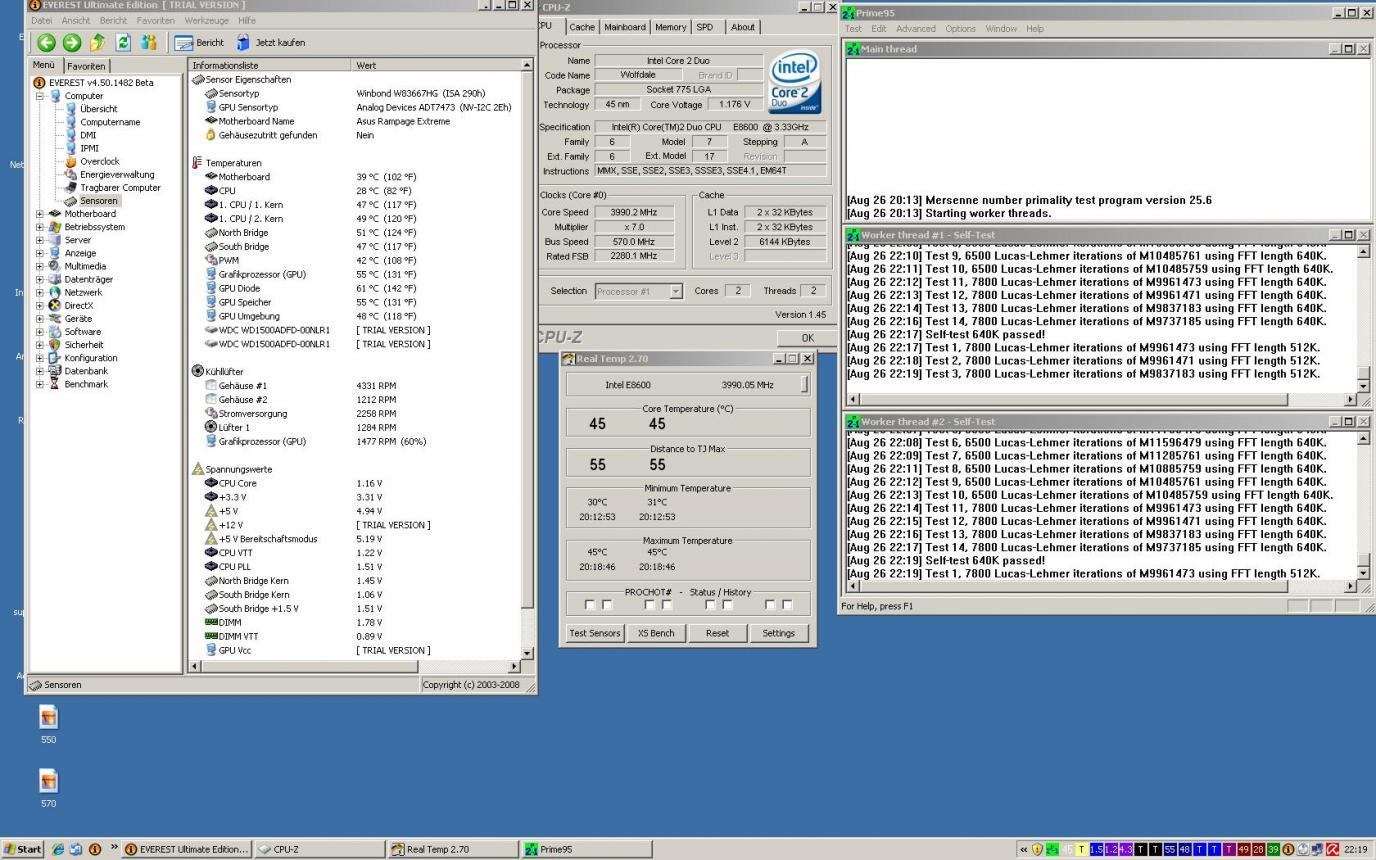Click the slider handle beside 3990.05 MHz
The image size is (1376, 860).
[x=805, y=384]
